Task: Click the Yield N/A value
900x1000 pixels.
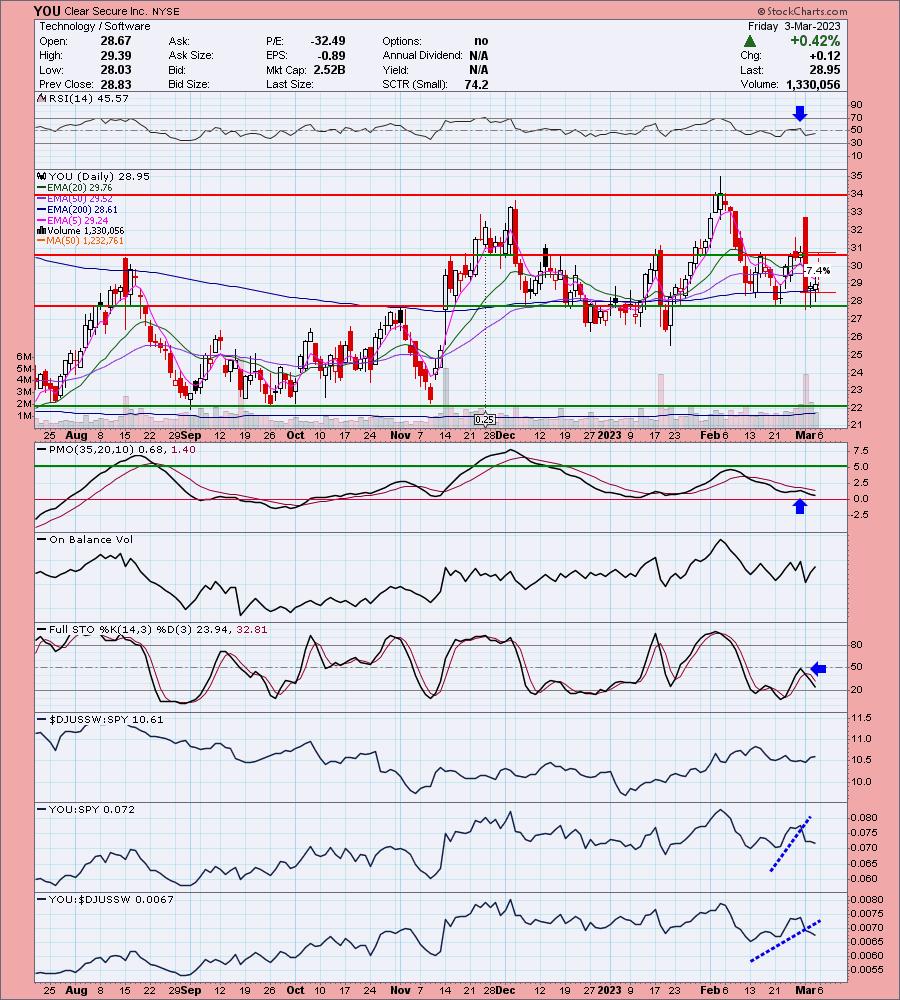Action: click(478, 70)
